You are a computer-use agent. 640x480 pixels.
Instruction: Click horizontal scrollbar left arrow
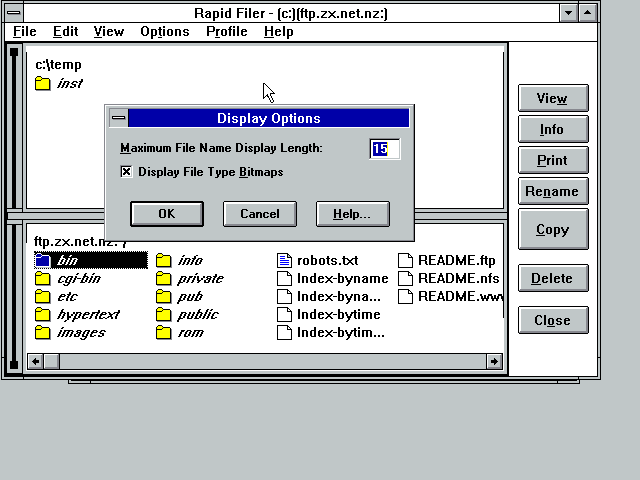[36, 361]
